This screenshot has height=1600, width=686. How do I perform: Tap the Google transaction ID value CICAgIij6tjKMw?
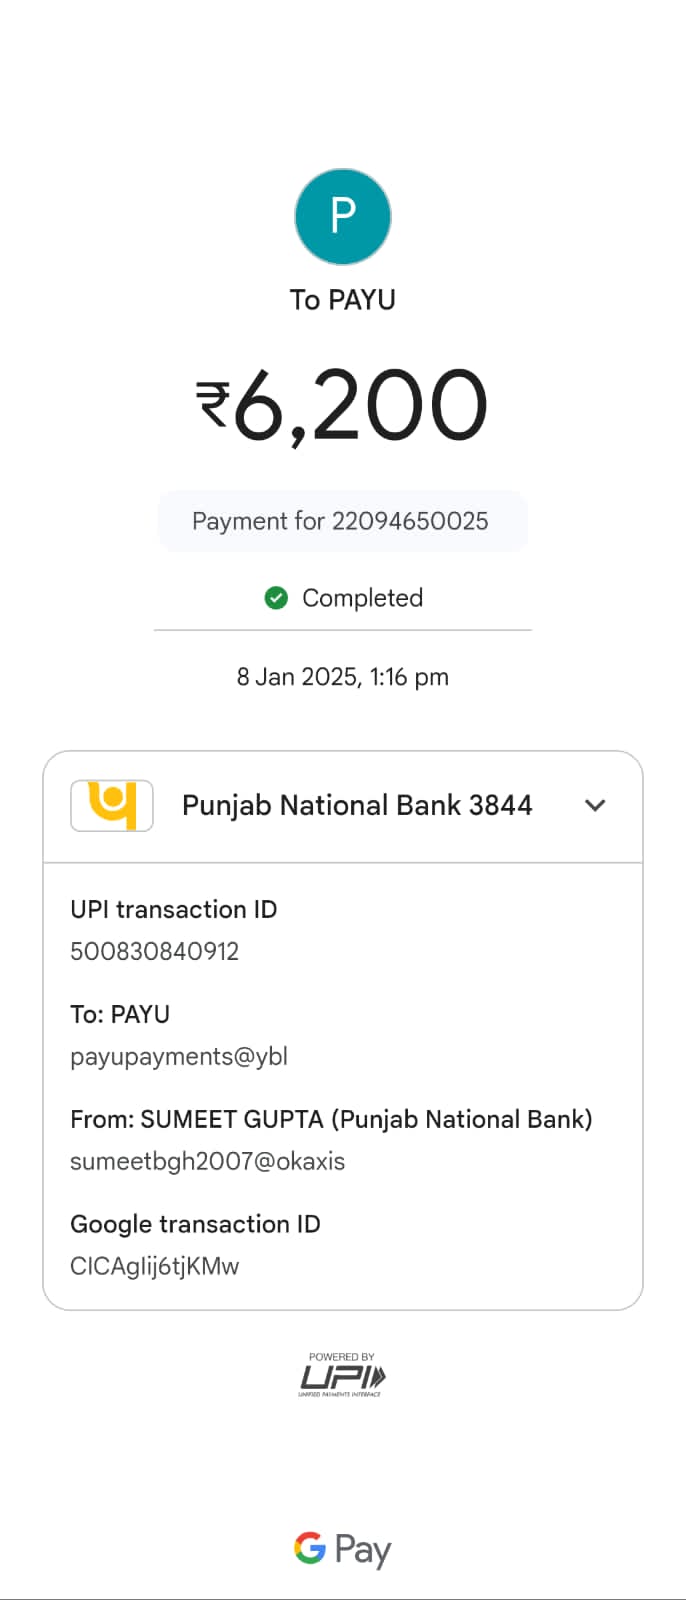(155, 1266)
